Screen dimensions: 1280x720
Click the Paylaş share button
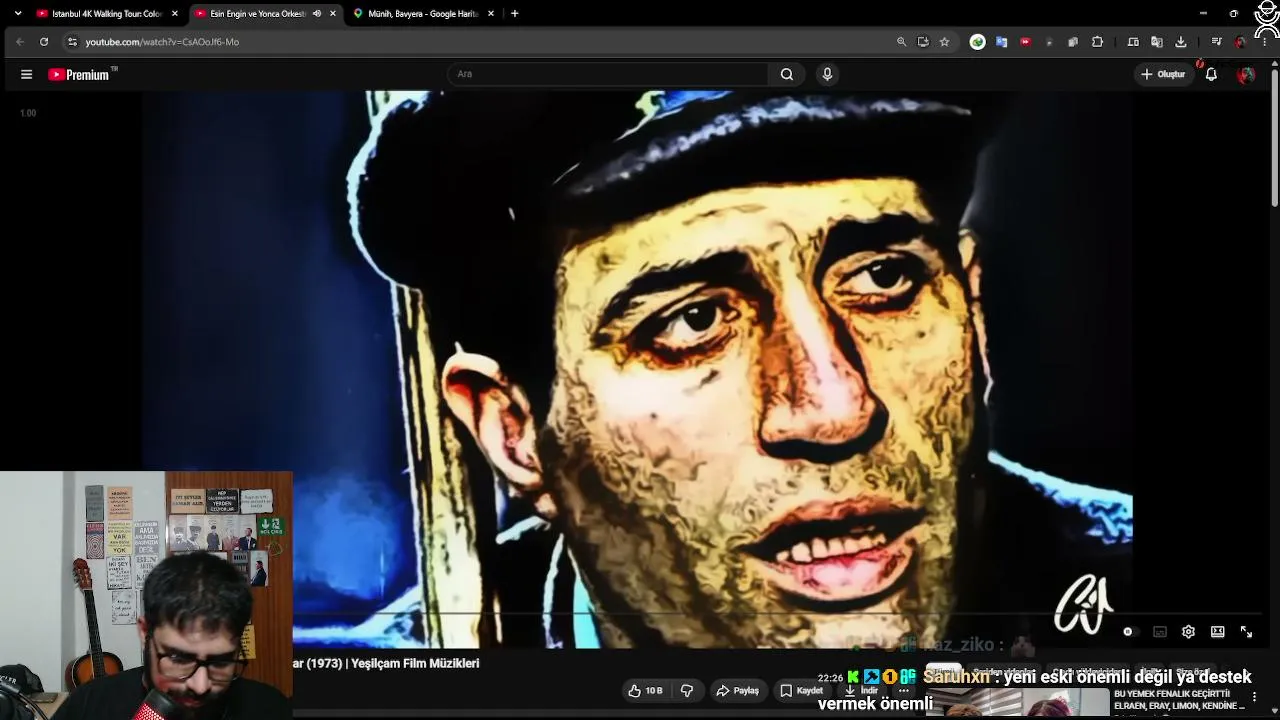coord(737,691)
